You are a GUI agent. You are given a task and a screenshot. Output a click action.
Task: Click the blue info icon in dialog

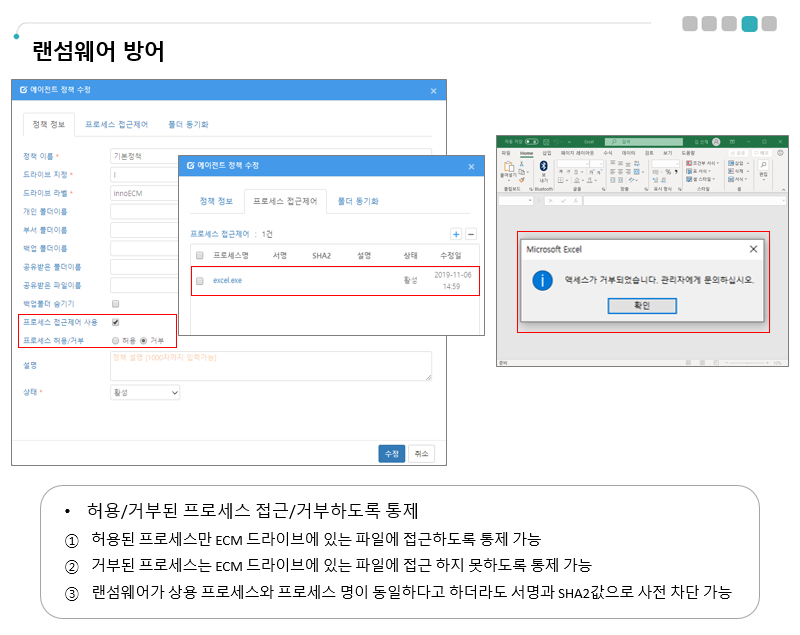(542, 281)
